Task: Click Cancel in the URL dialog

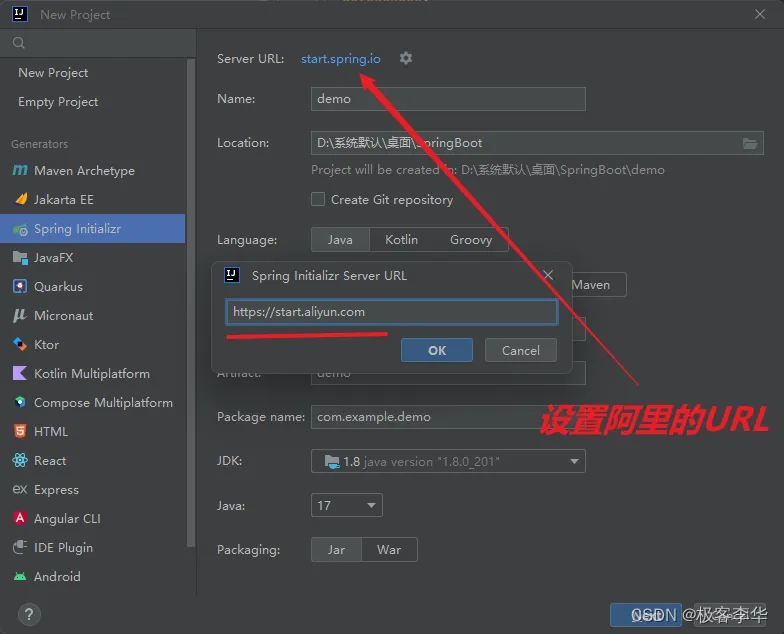Action: click(520, 350)
